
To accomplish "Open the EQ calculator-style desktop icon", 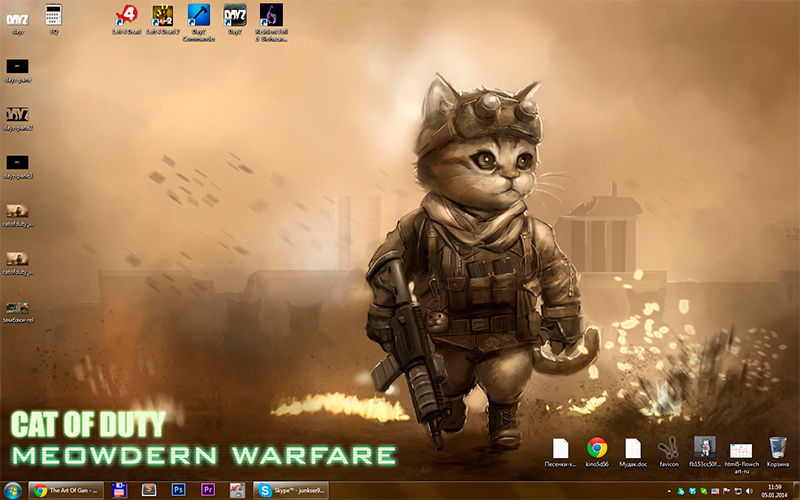I will [x=54, y=19].
